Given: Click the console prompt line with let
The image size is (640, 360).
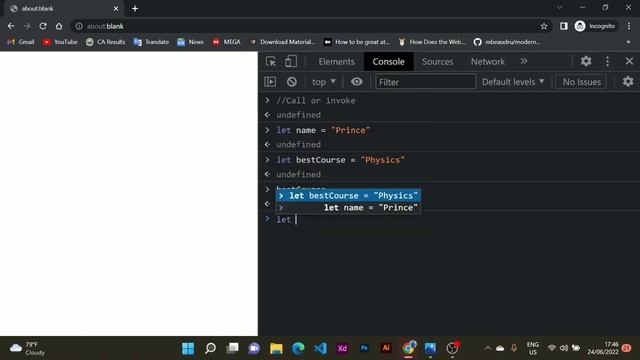Looking at the screenshot, I should [449, 220].
